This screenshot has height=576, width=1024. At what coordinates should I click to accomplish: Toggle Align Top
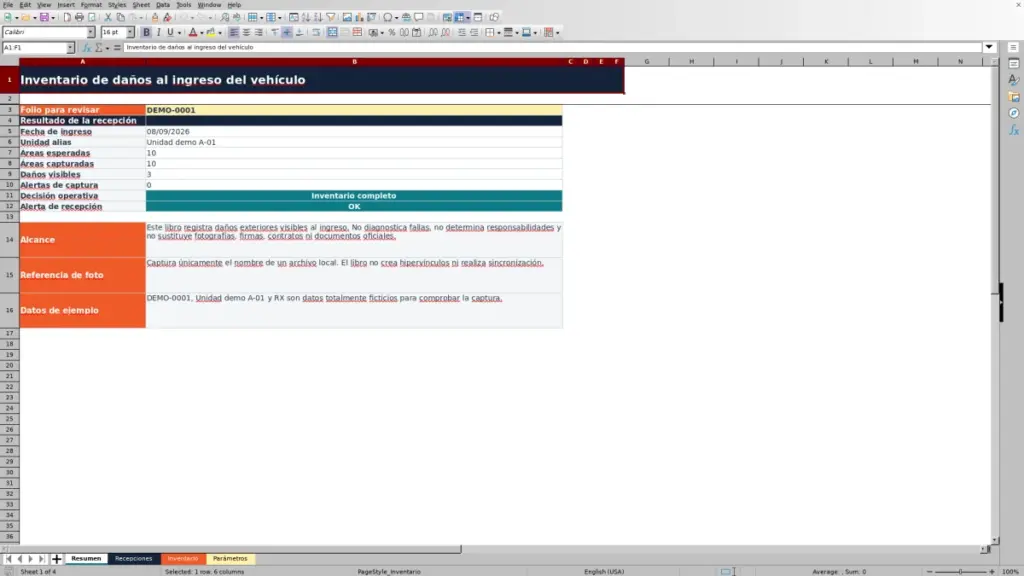tap(275, 32)
